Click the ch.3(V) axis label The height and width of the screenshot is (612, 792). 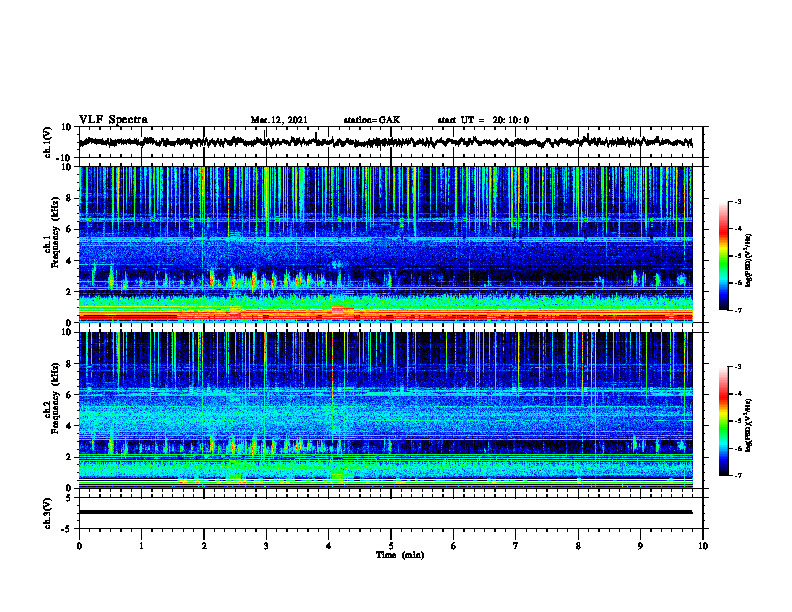click(48, 513)
